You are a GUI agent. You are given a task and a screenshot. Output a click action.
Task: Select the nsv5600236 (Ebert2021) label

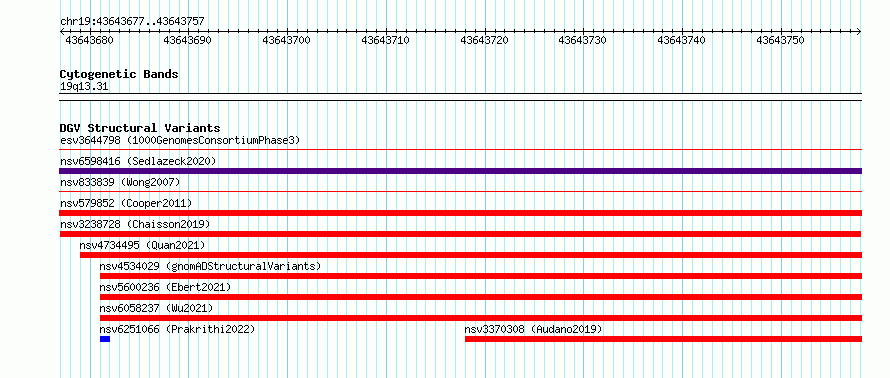click(165, 287)
